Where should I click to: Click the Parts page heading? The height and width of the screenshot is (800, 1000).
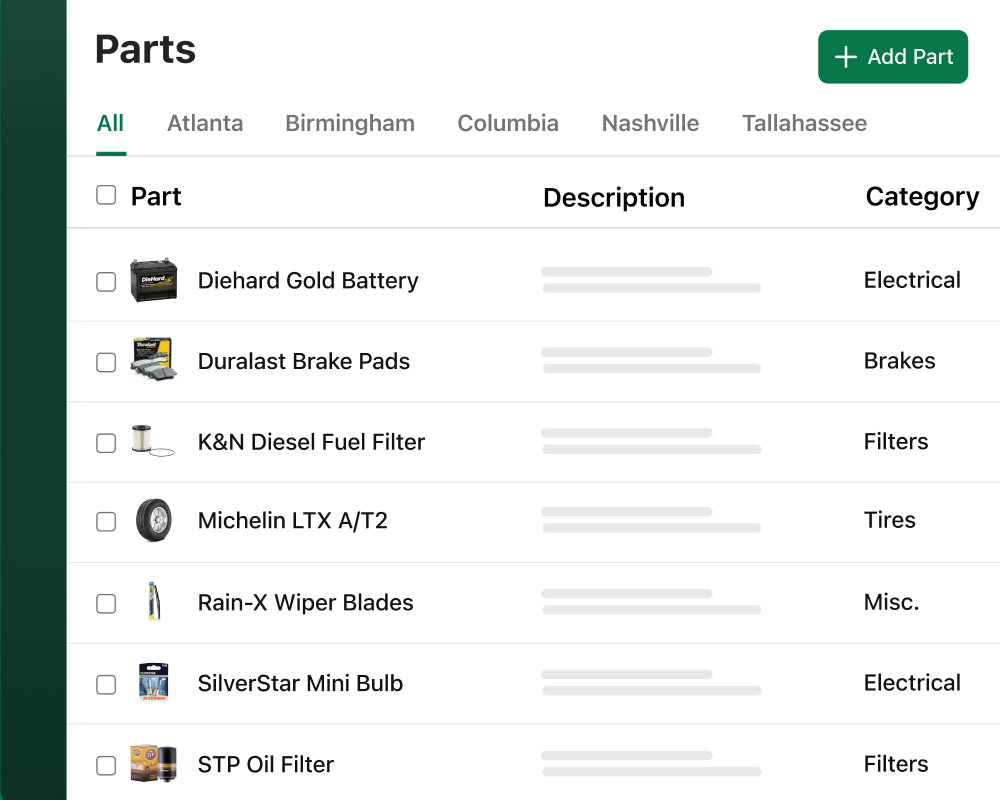[x=145, y=49]
